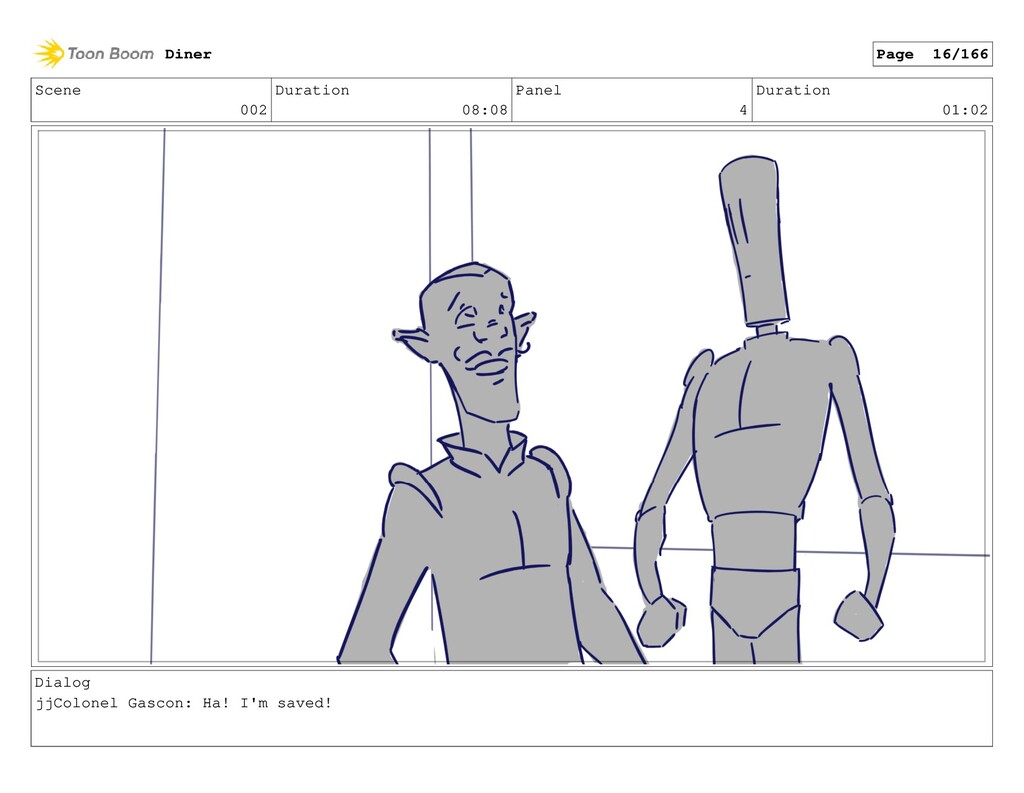Click the Toon Boom logo icon
Image resolution: width=1024 pixels, height=793 pixels.
(49, 54)
